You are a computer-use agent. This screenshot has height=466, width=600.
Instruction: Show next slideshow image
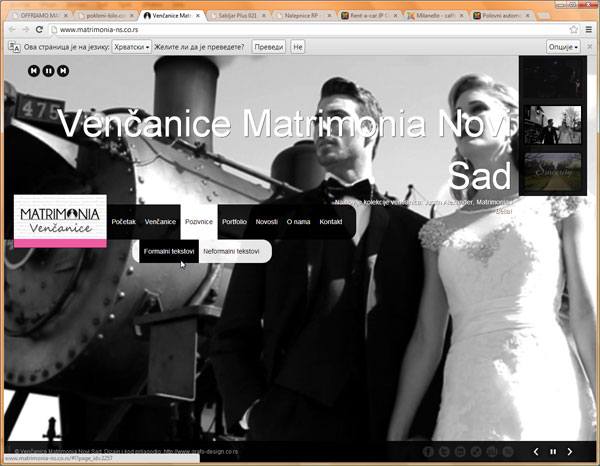coord(570,452)
